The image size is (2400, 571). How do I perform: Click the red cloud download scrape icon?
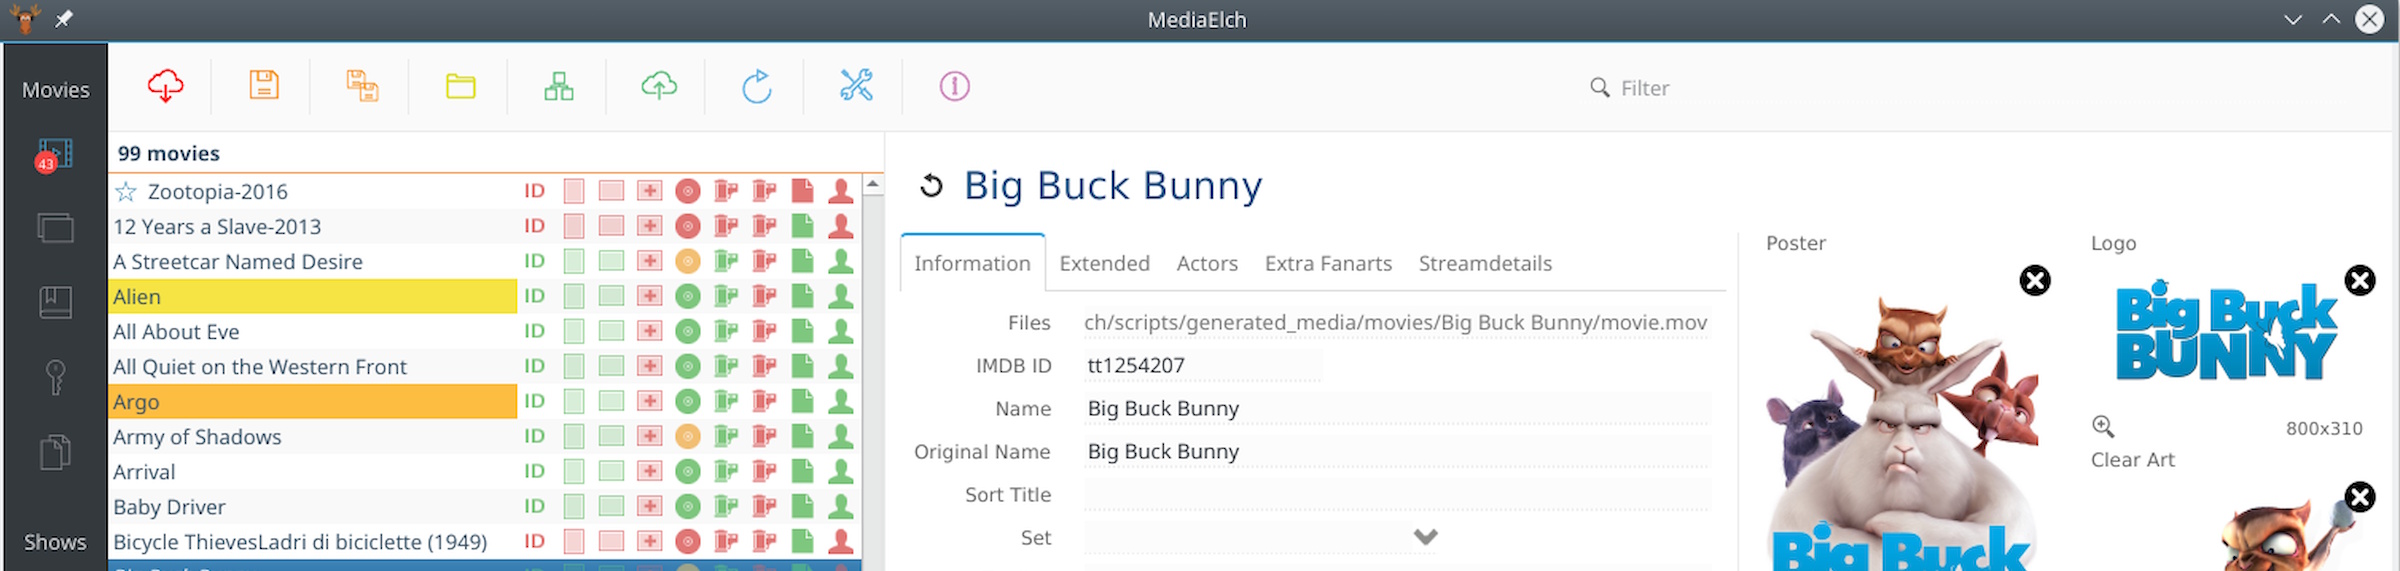[165, 86]
